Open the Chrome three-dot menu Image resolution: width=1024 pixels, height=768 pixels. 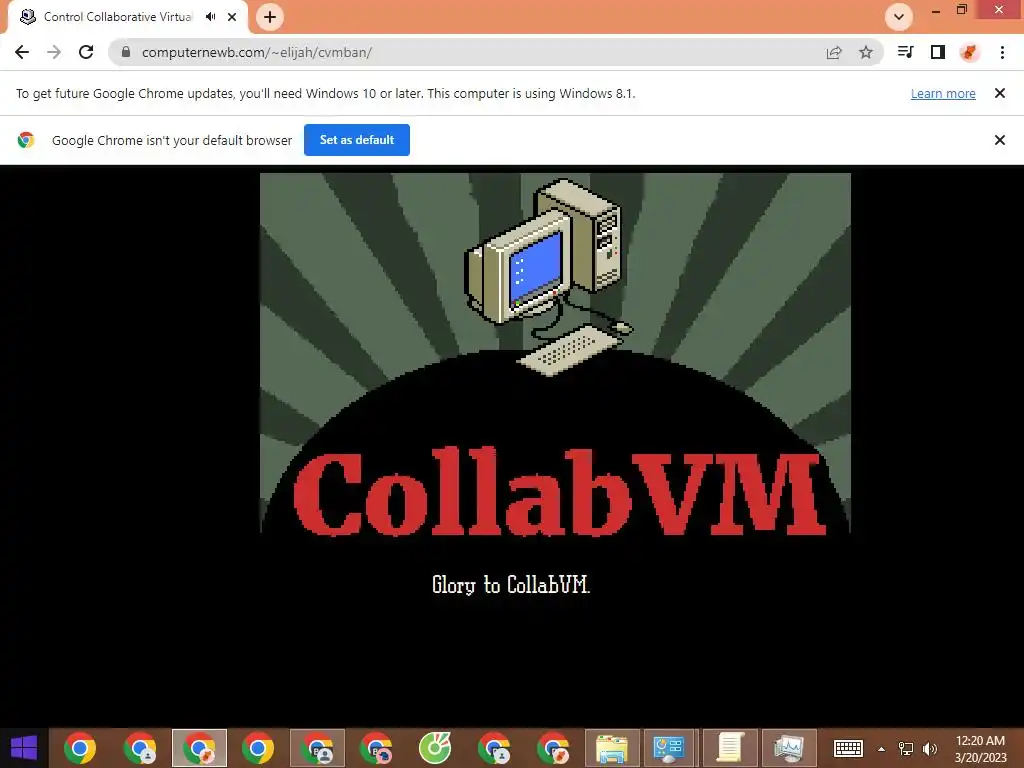1002,52
